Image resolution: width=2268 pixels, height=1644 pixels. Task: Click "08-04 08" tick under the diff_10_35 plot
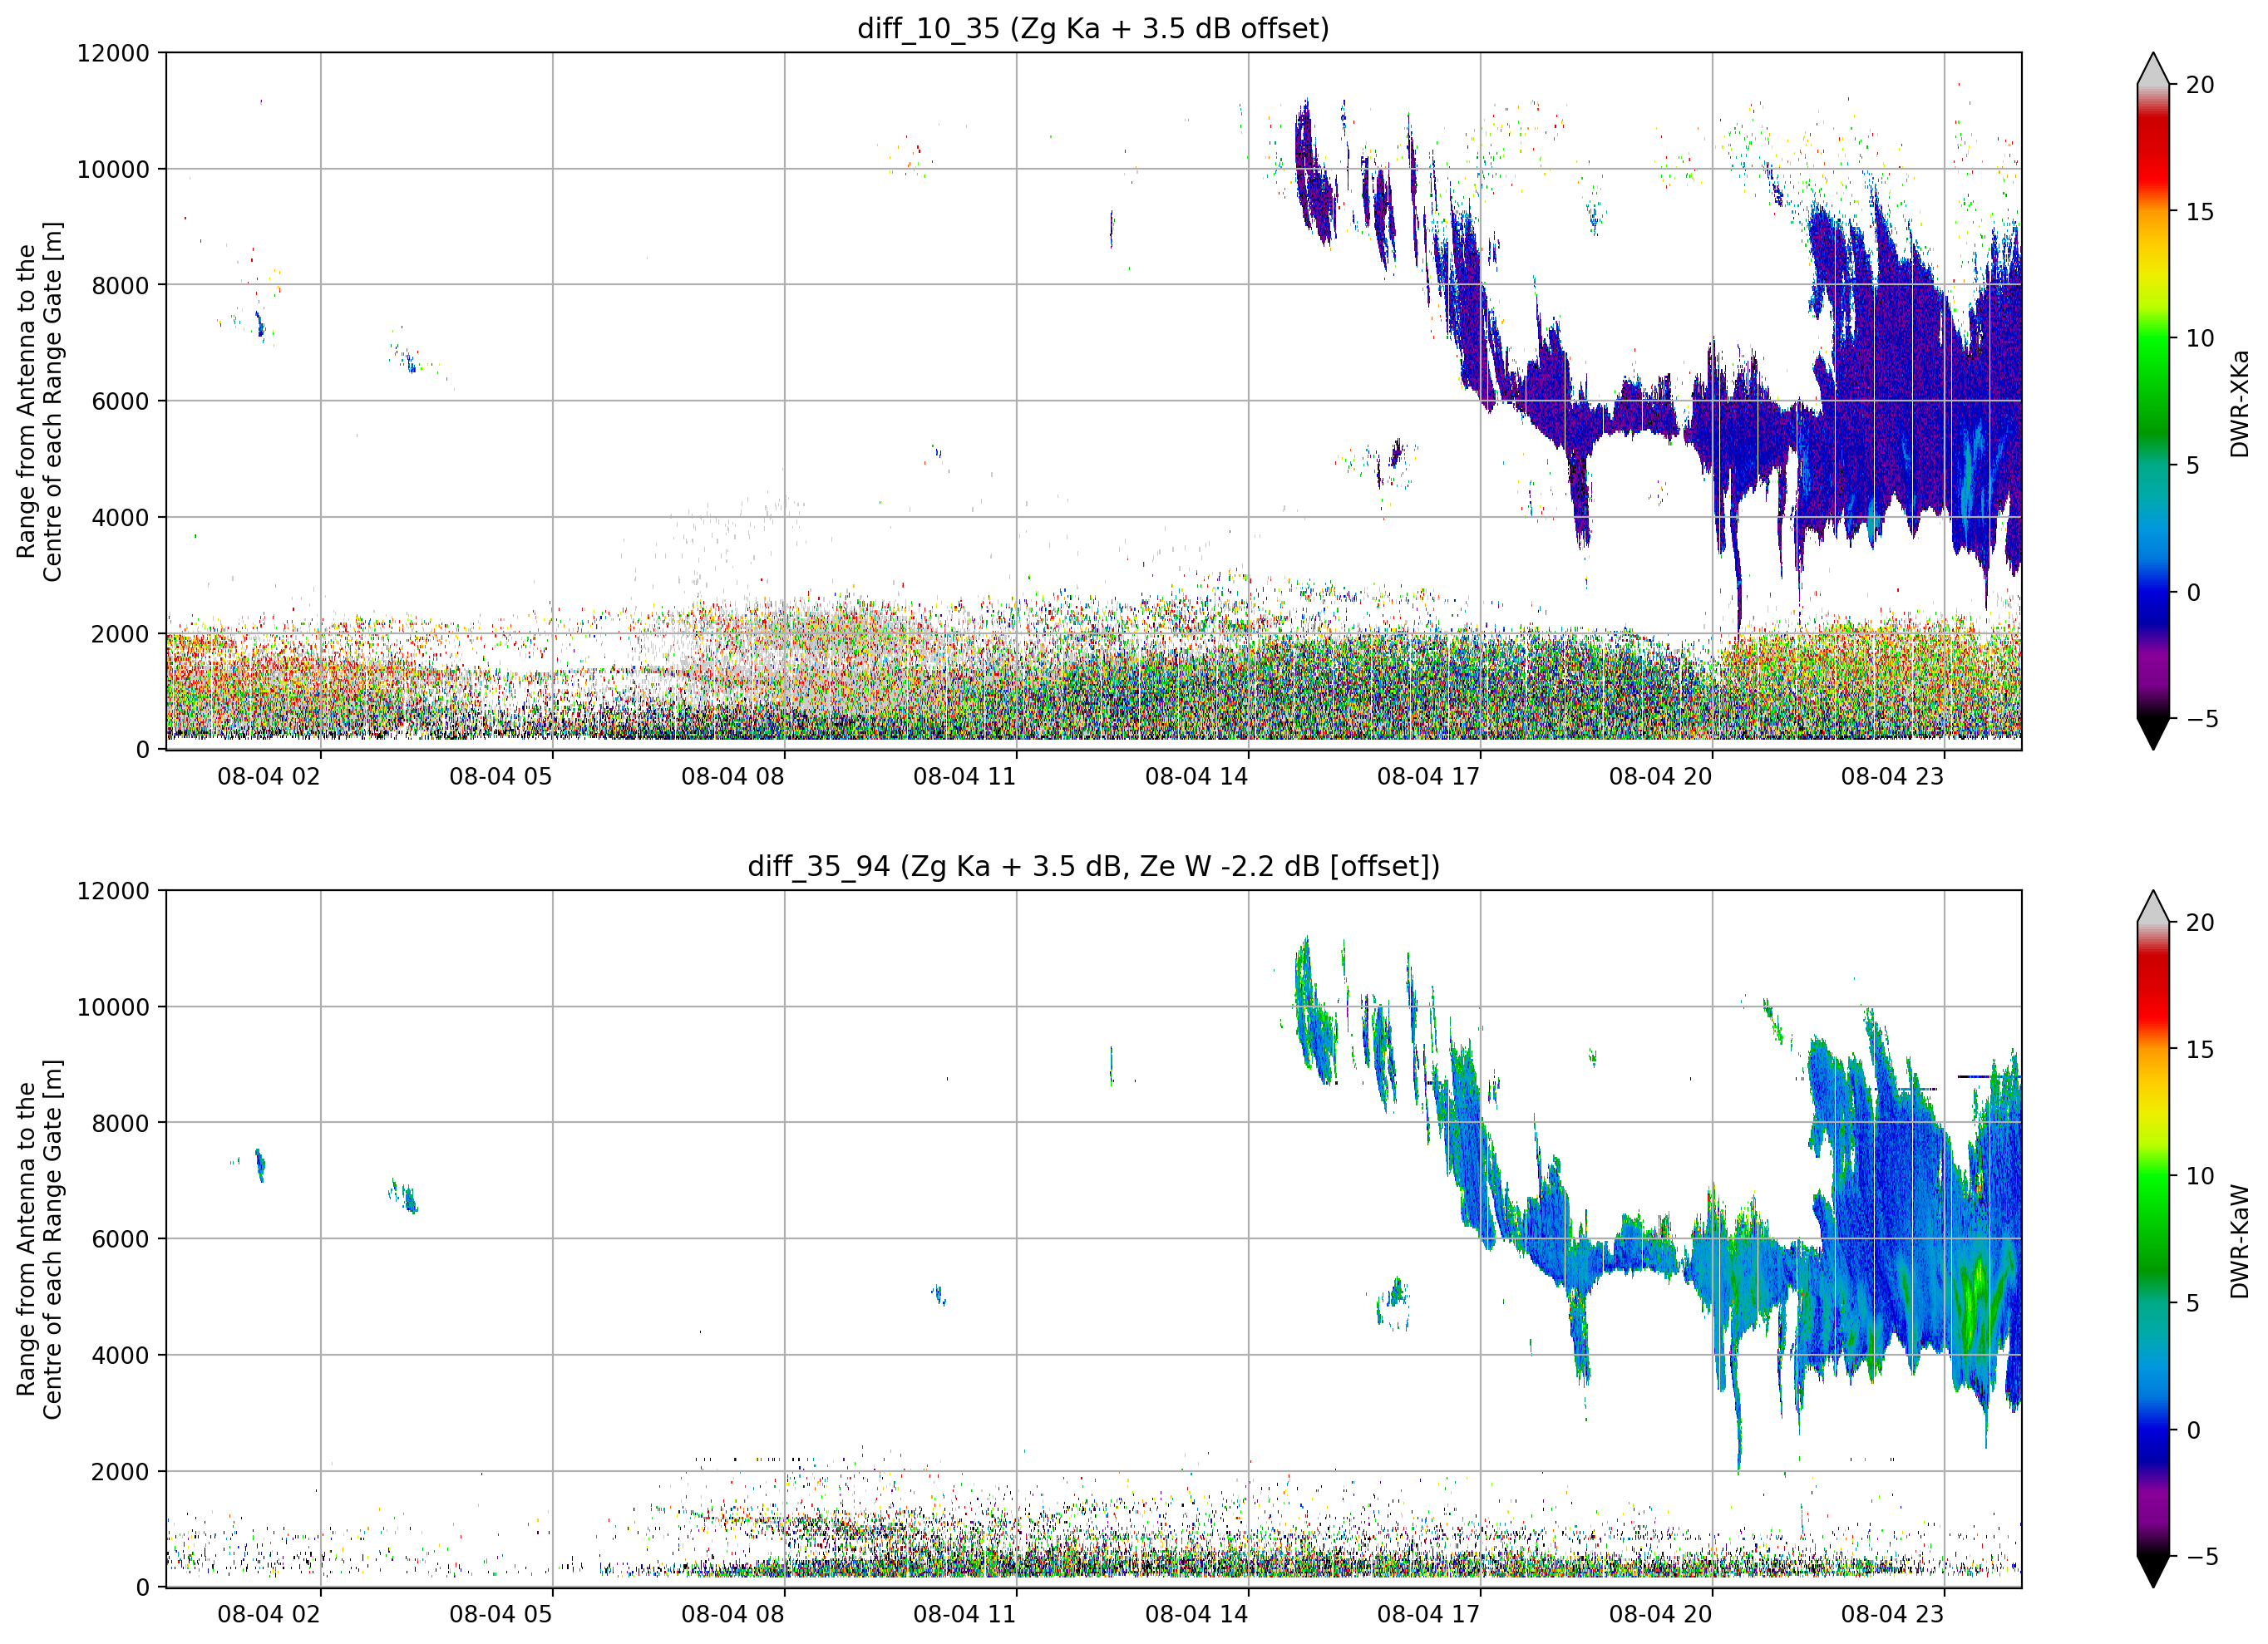(733, 777)
